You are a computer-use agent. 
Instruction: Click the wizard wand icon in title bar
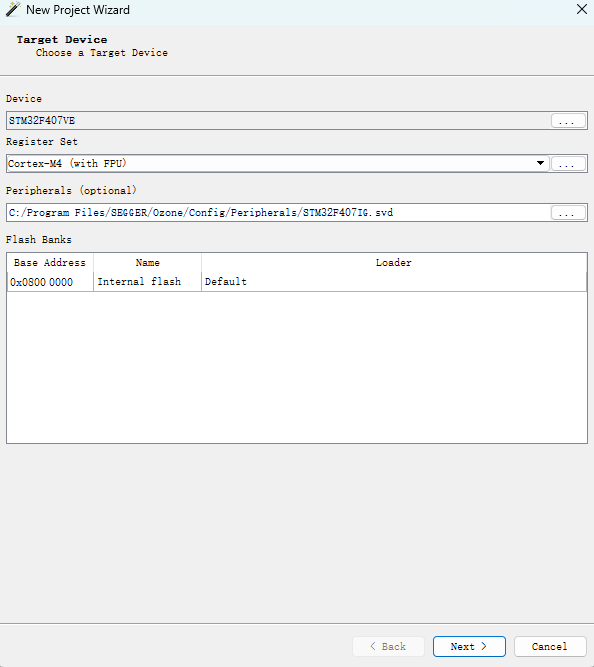[13, 9]
